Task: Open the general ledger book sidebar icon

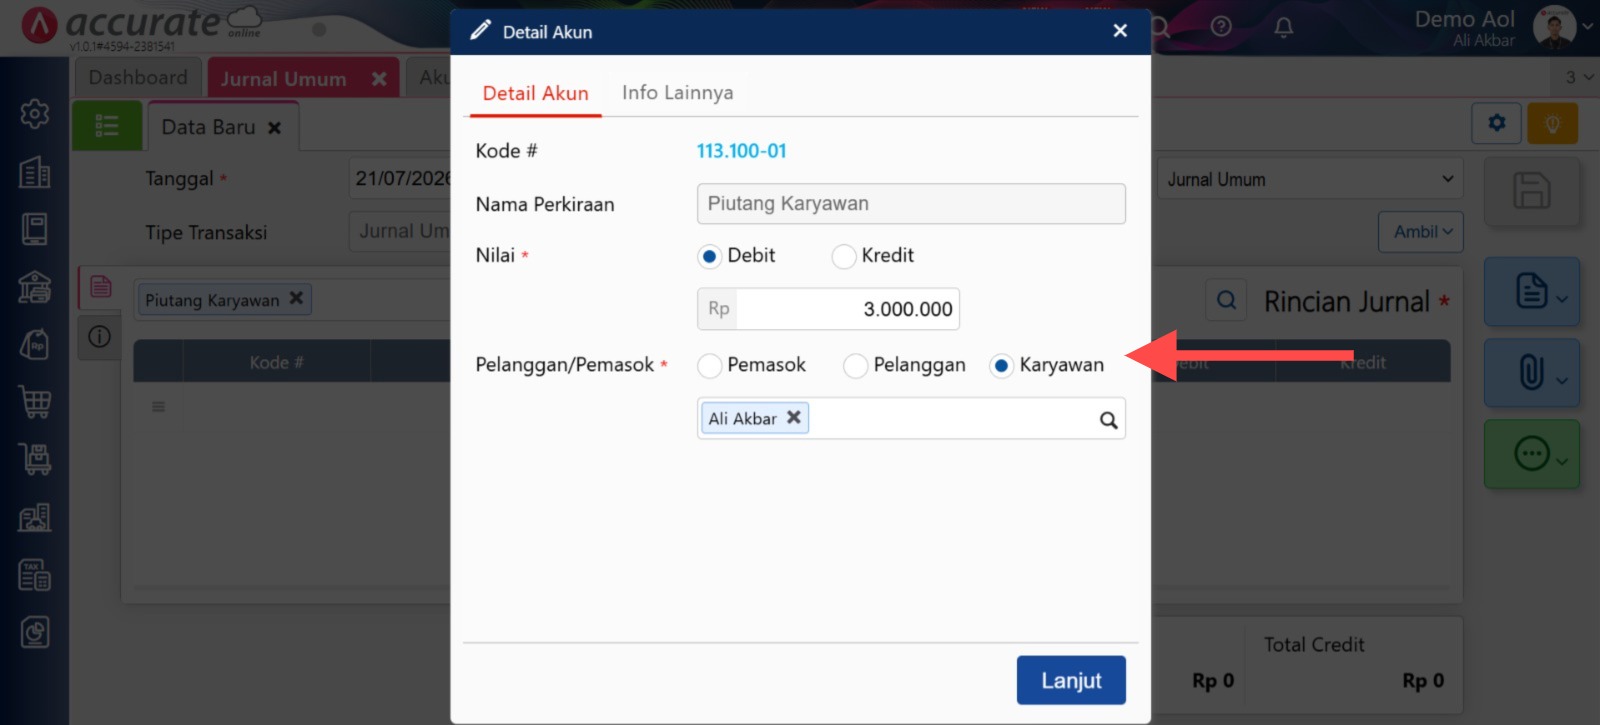Action: tap(35, 229)
